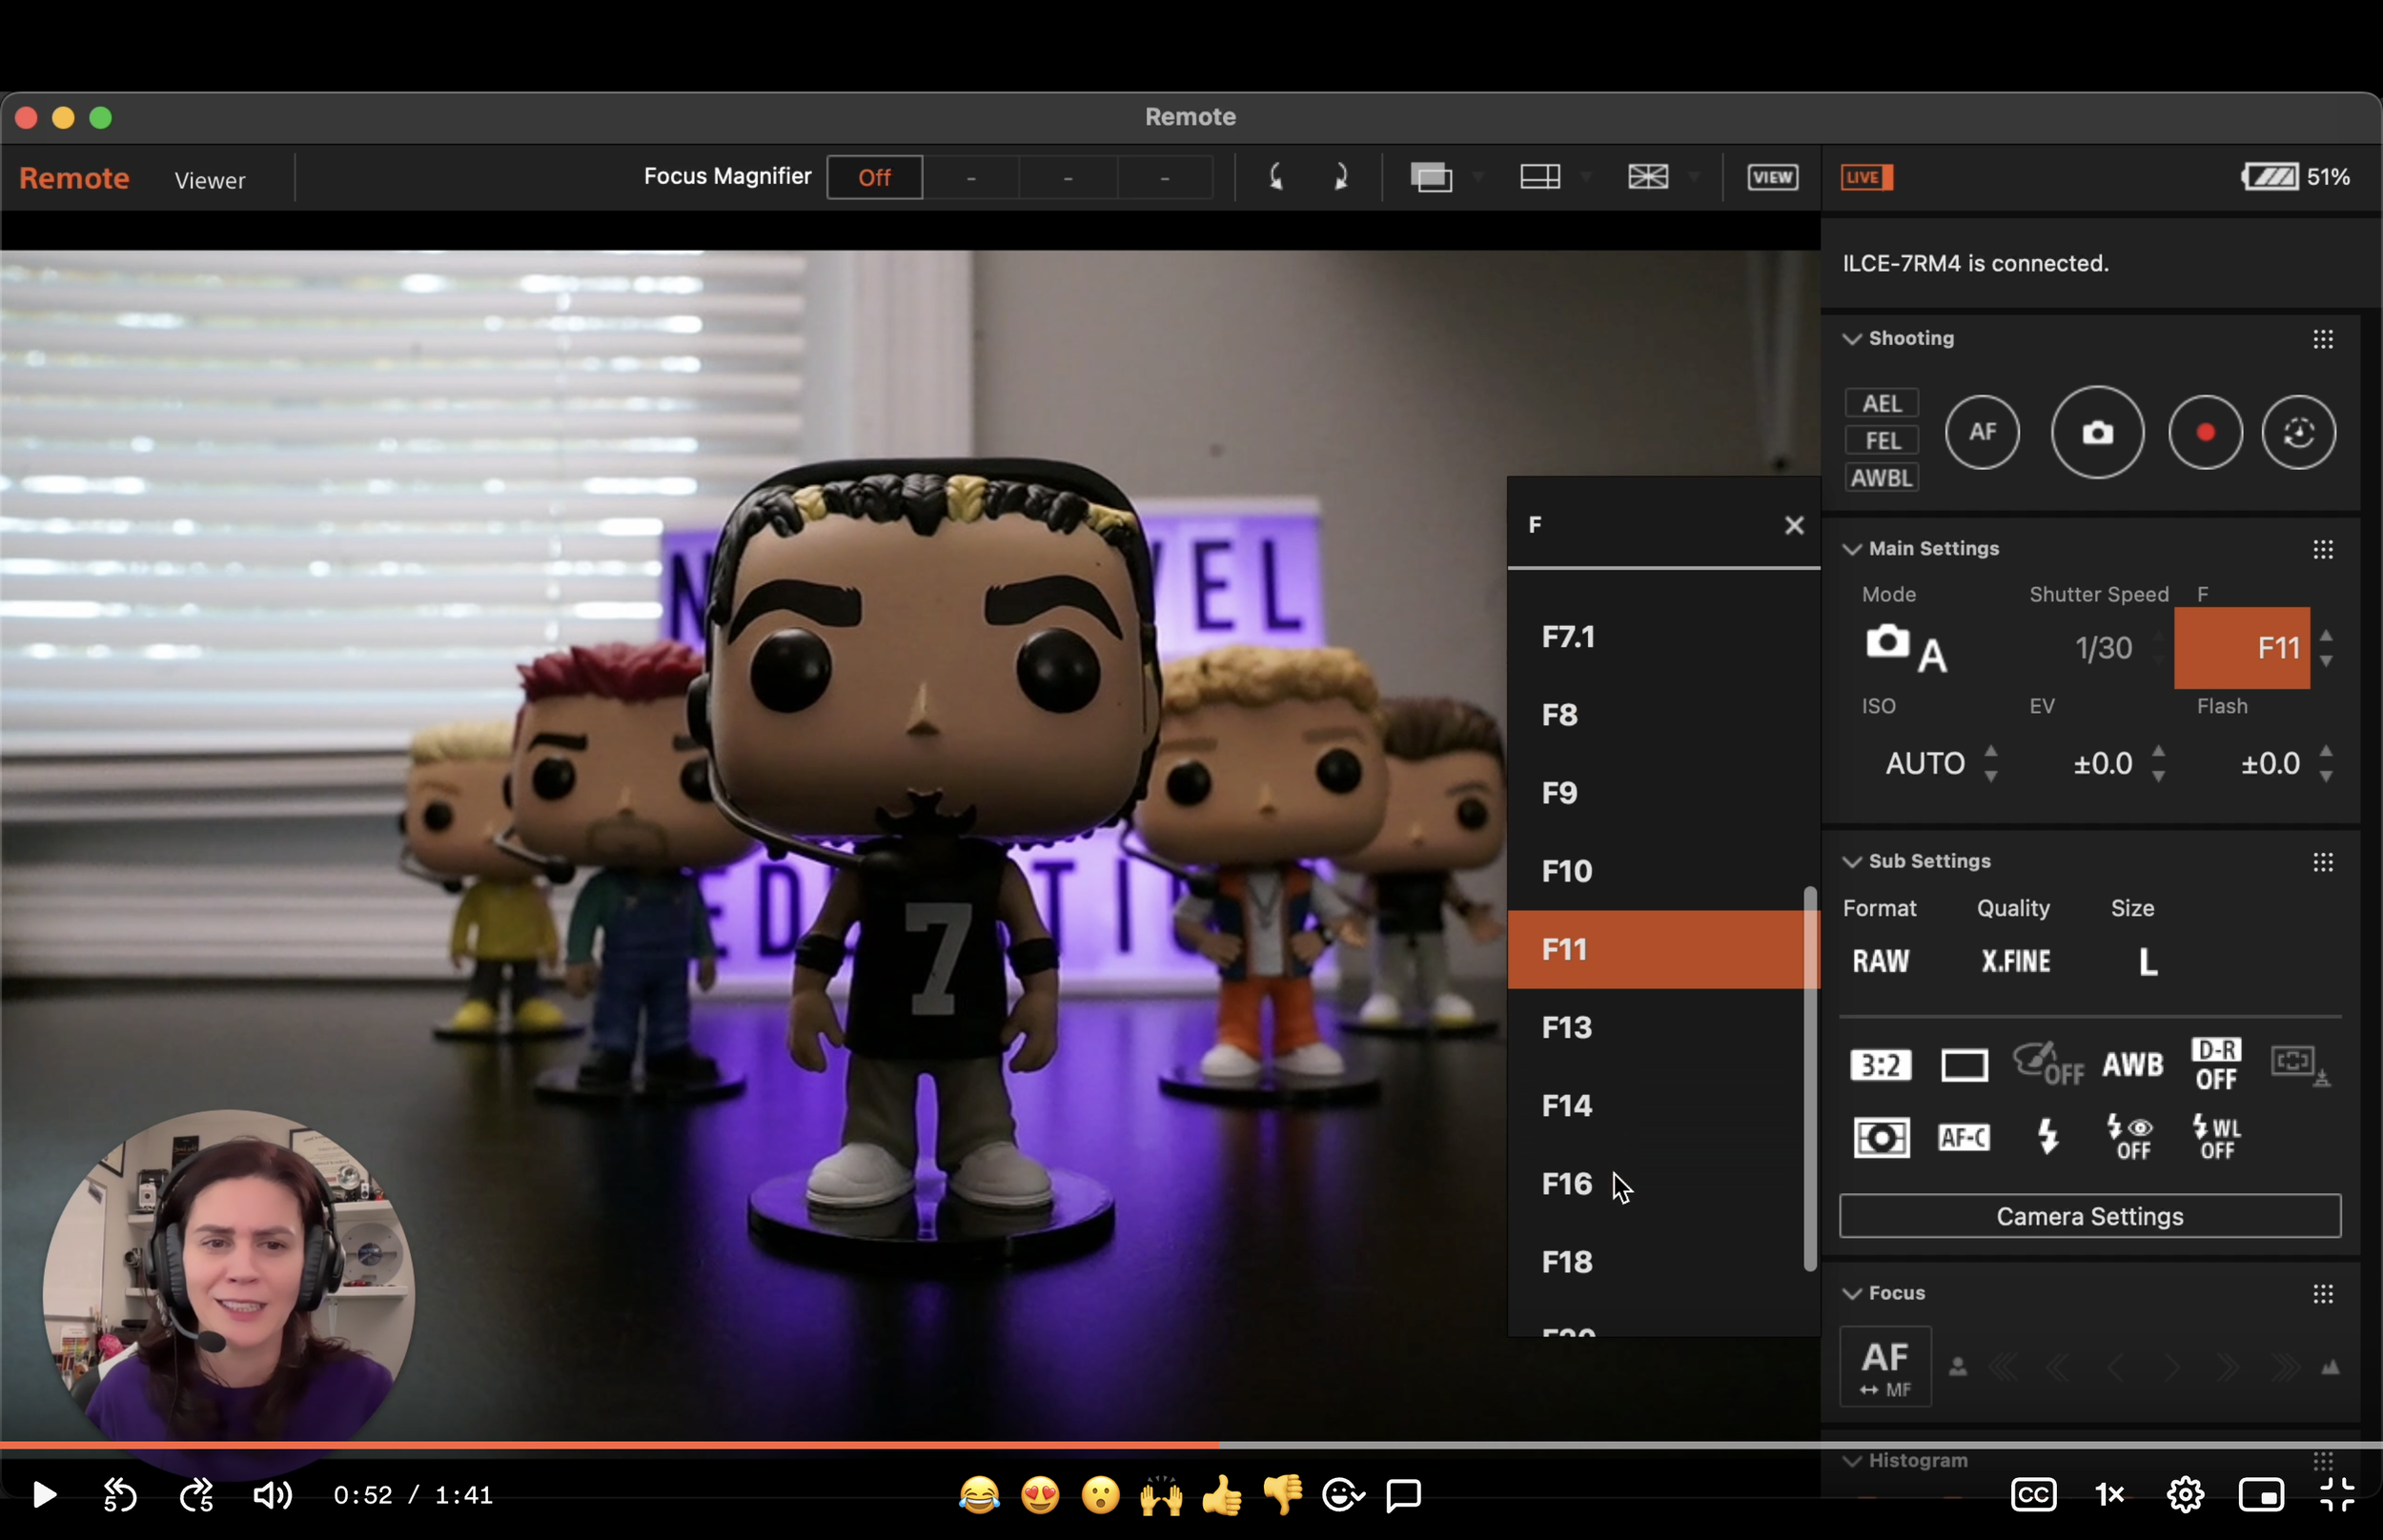Open Camera Settings button
The height and width of the screenshot is (1540, 2383).
2089,1216
